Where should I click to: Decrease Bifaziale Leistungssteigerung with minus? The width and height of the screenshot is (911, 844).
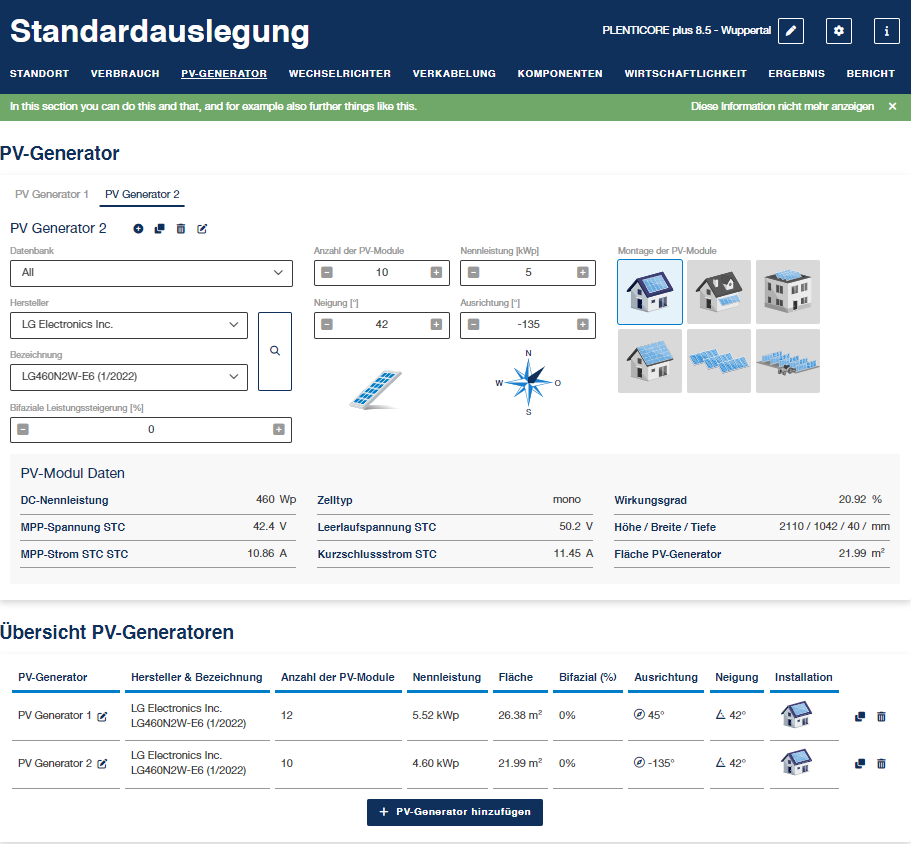coord(23,429)
